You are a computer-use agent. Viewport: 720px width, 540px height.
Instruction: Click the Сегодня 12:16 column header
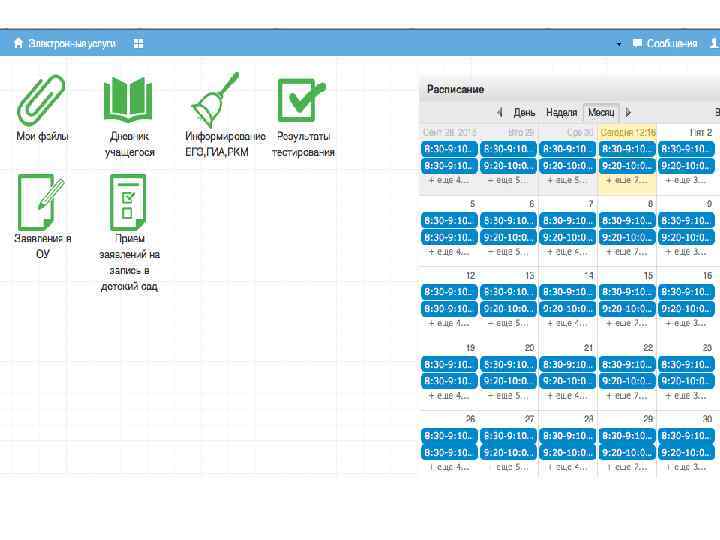[628, 133]
